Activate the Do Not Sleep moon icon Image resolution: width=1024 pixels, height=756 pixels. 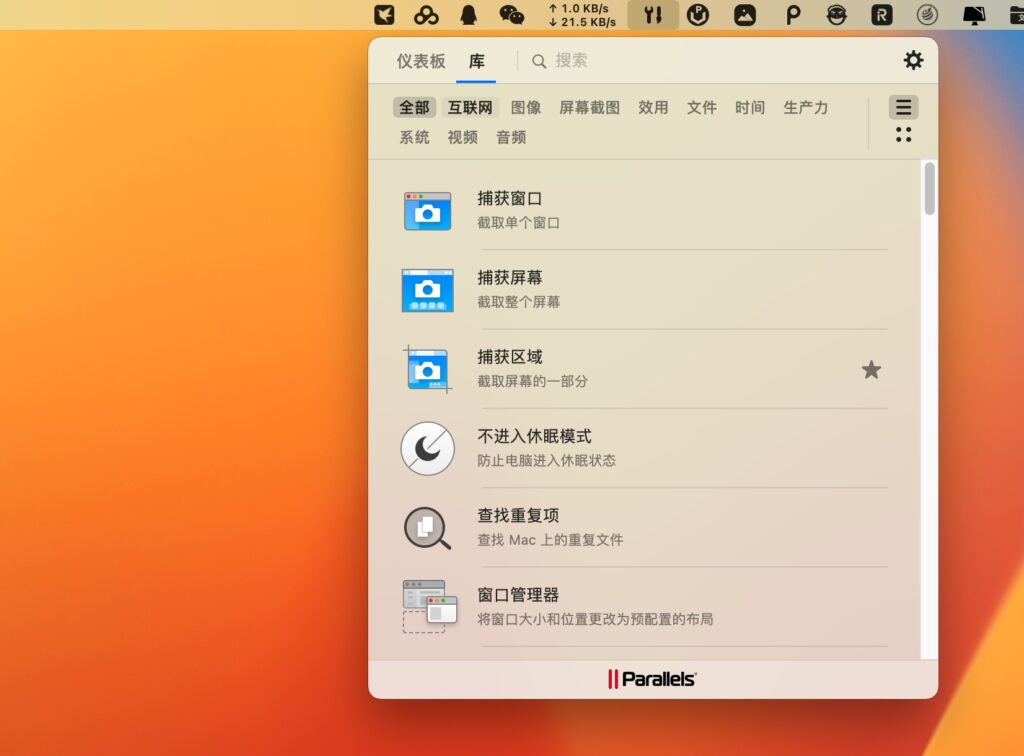427,448
